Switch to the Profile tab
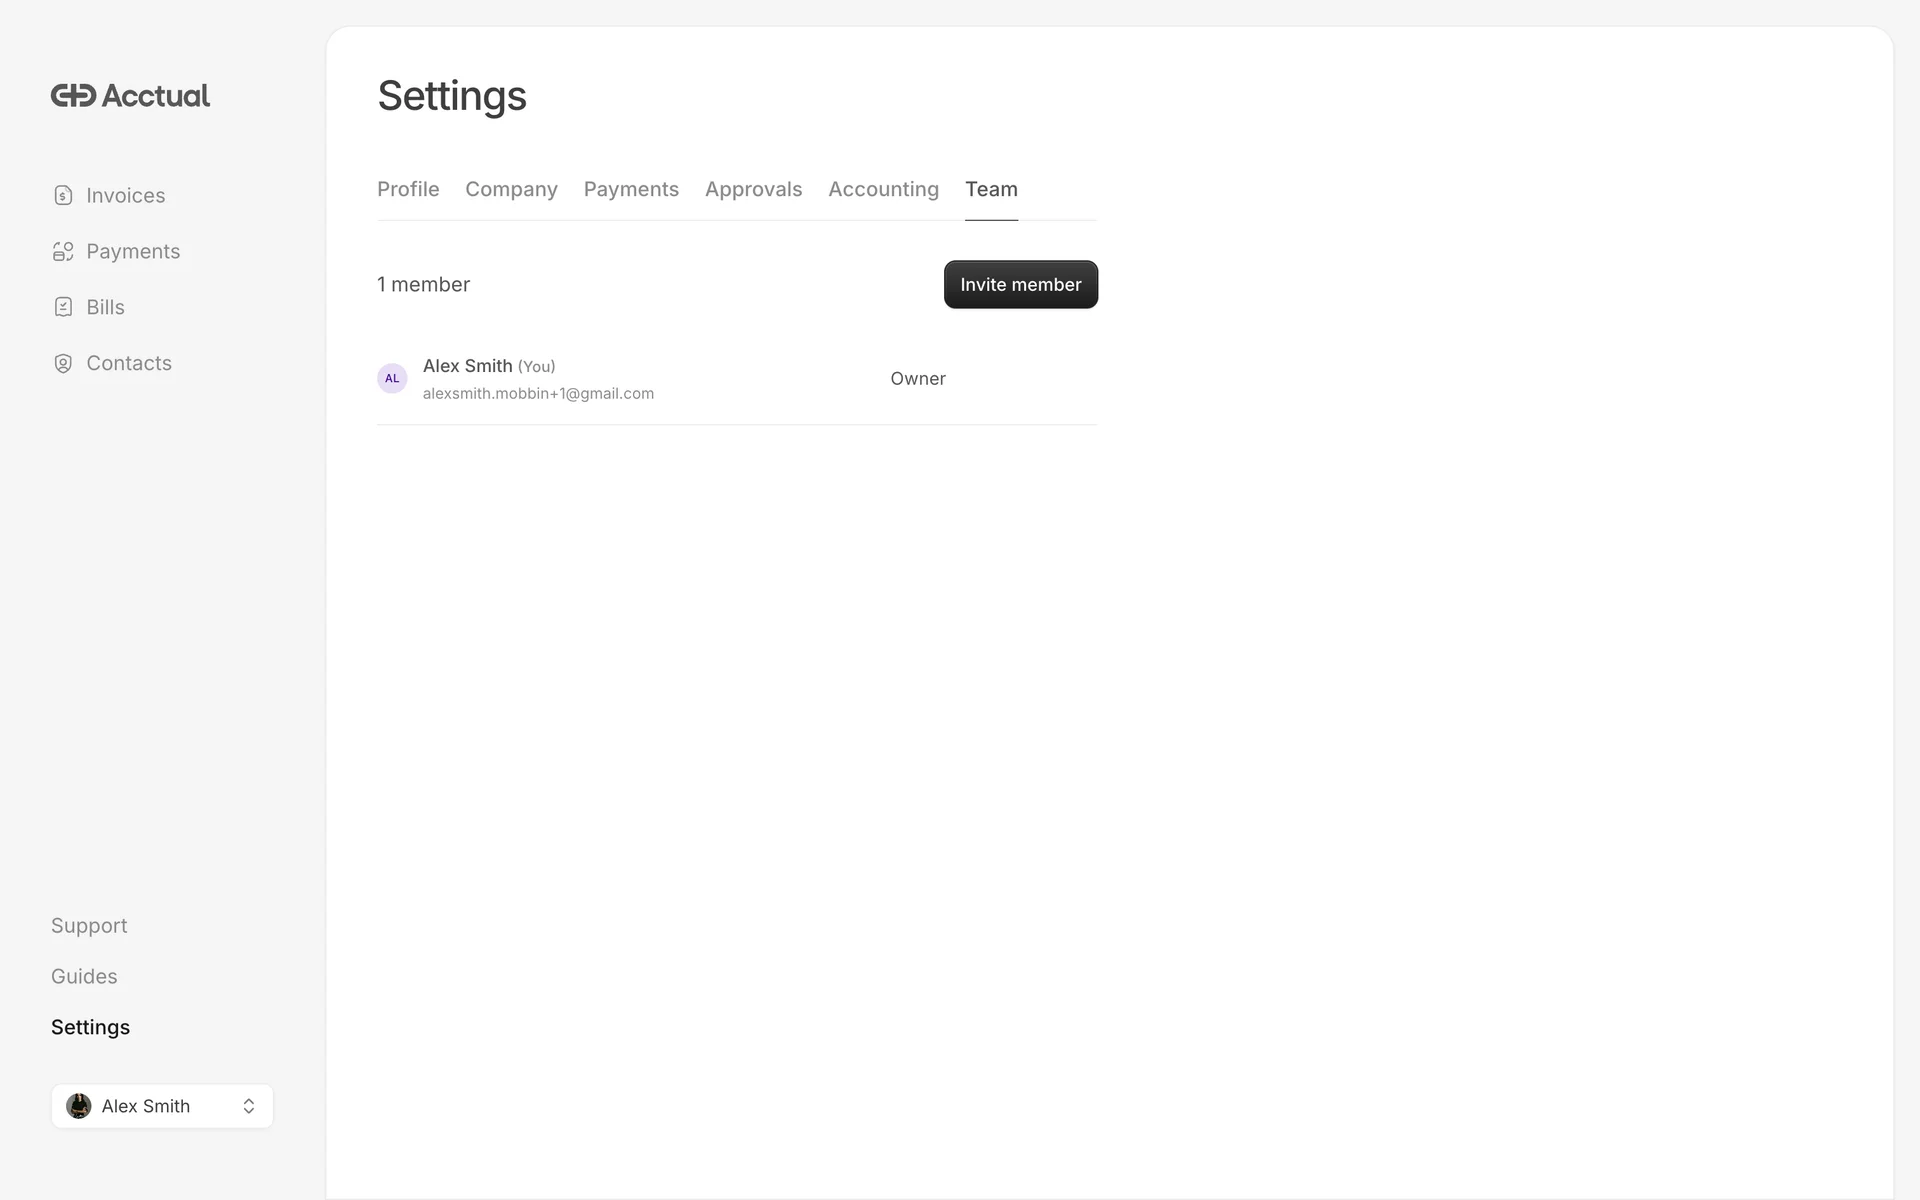The image size is (1920, 1200). pyautogui.click(x=408, y=189)
